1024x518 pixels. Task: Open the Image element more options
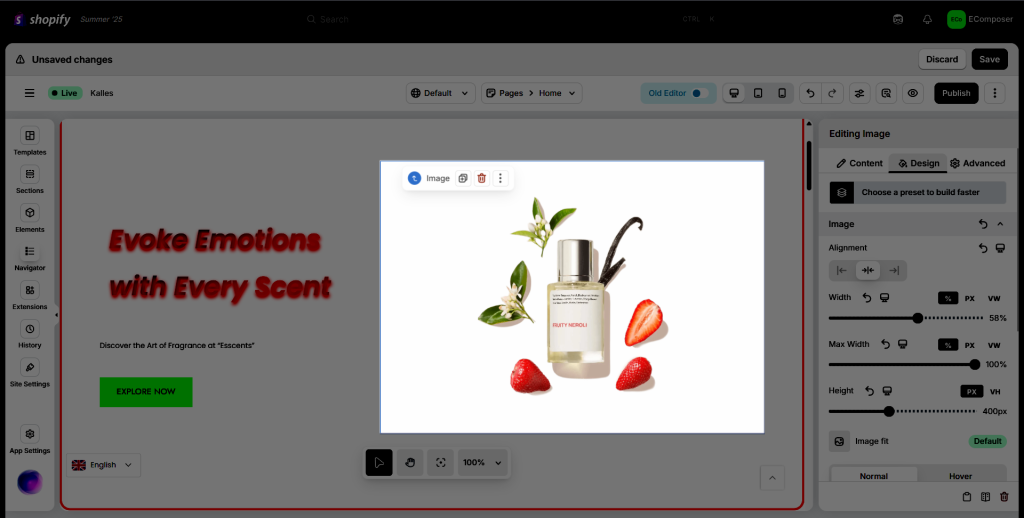tap(500, 178)
